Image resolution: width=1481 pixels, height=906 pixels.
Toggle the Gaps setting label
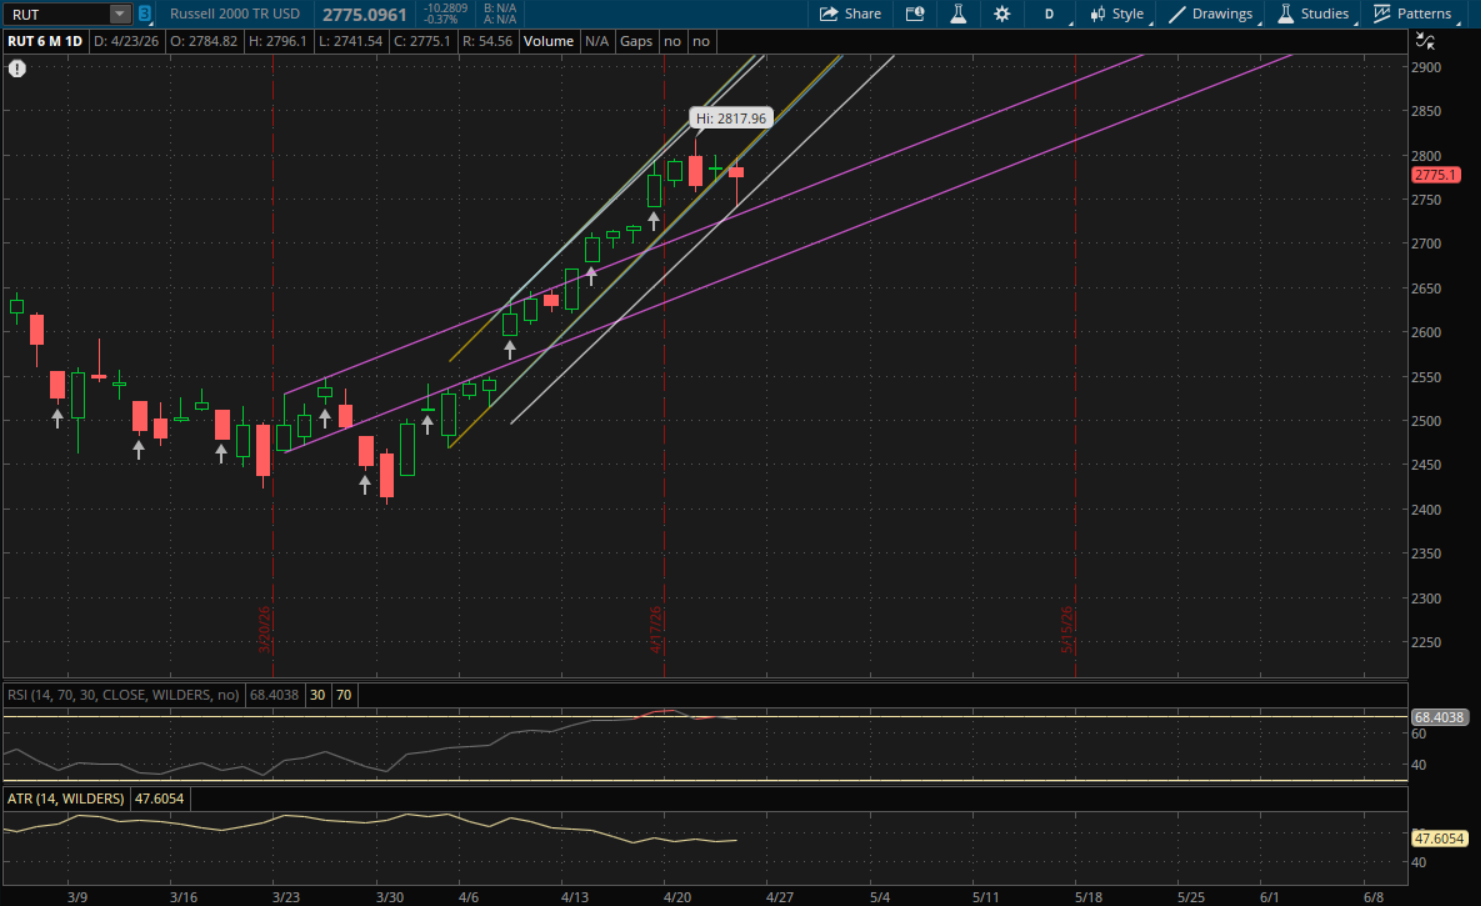(636, 41)
